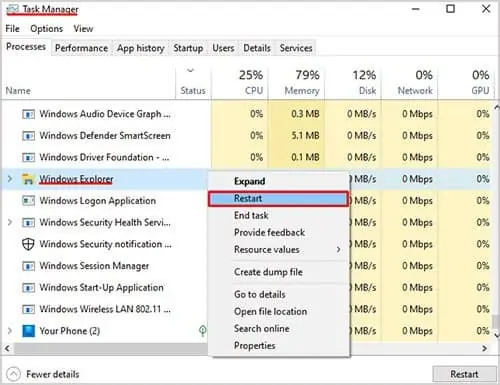Click the 0.3 MB memory value
500x385 pixels.
point(305,114)
